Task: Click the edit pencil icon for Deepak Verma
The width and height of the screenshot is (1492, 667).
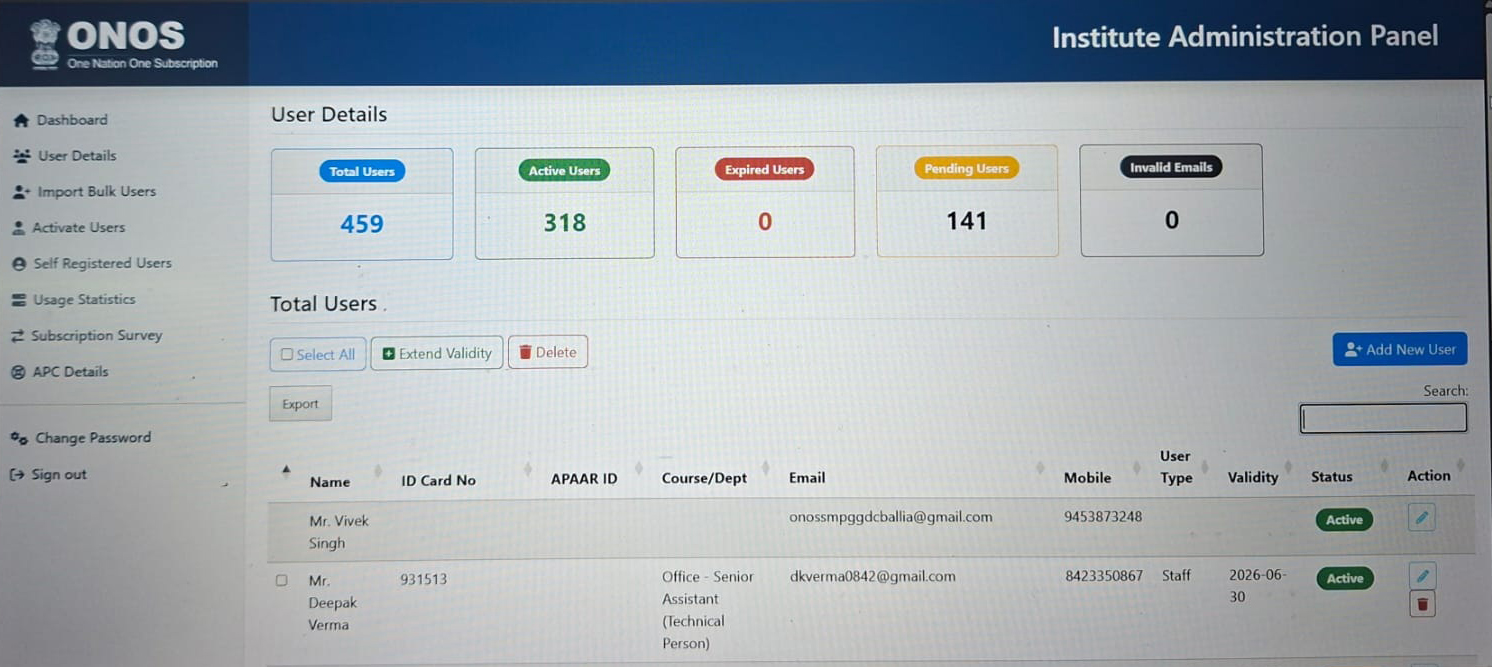Action: (x=1422, y=576)
